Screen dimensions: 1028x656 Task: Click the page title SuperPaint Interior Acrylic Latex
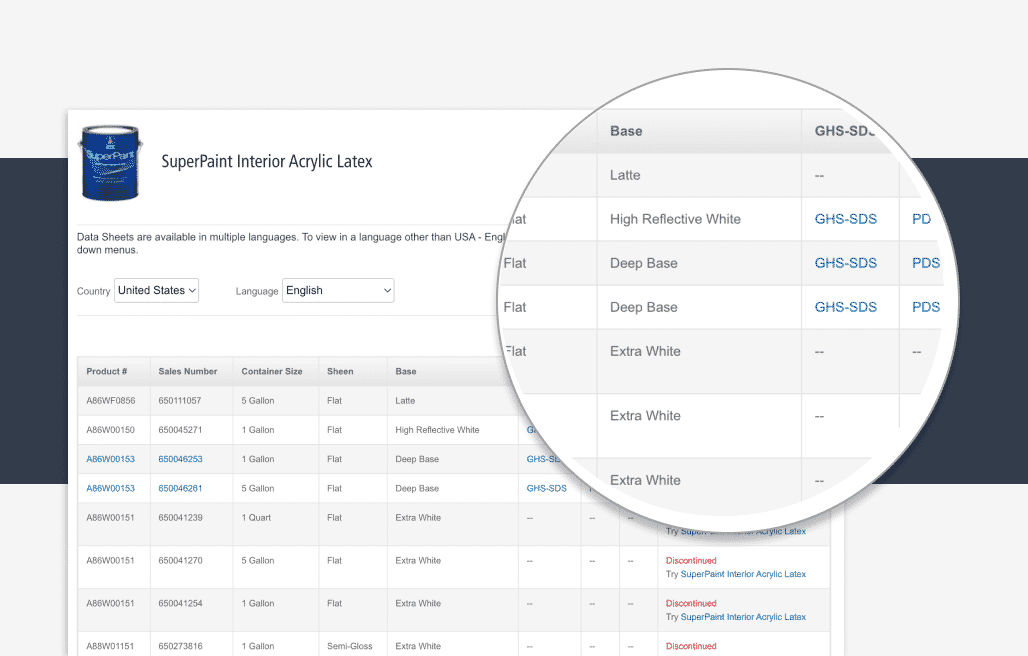267,162
